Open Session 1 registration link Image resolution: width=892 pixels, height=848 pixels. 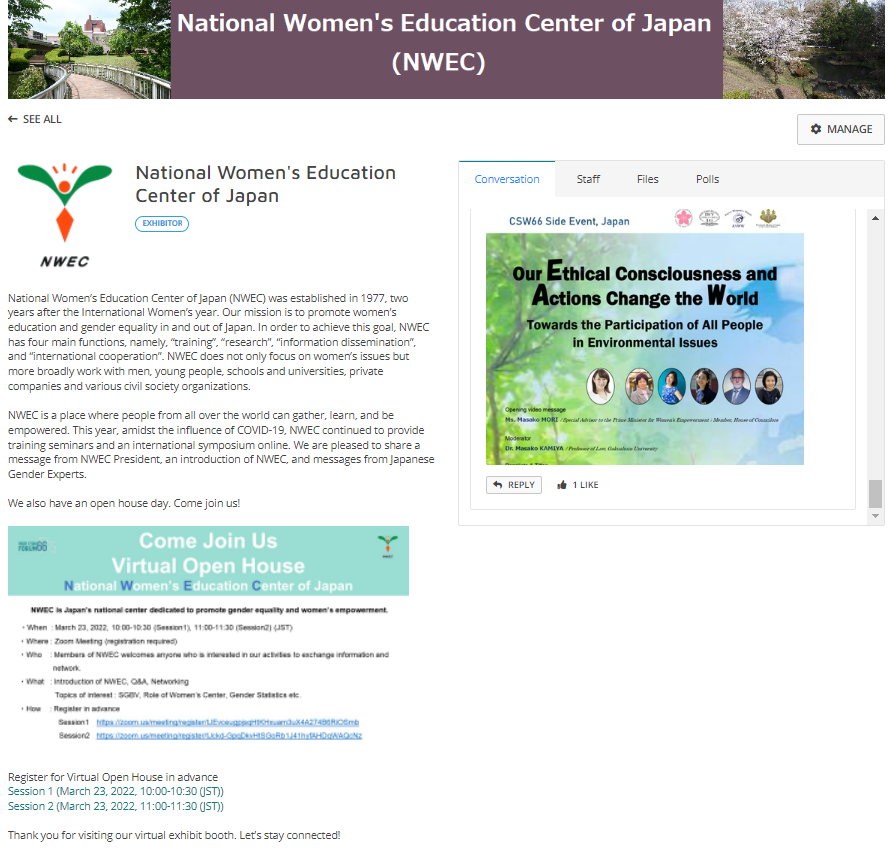point(115,791)
